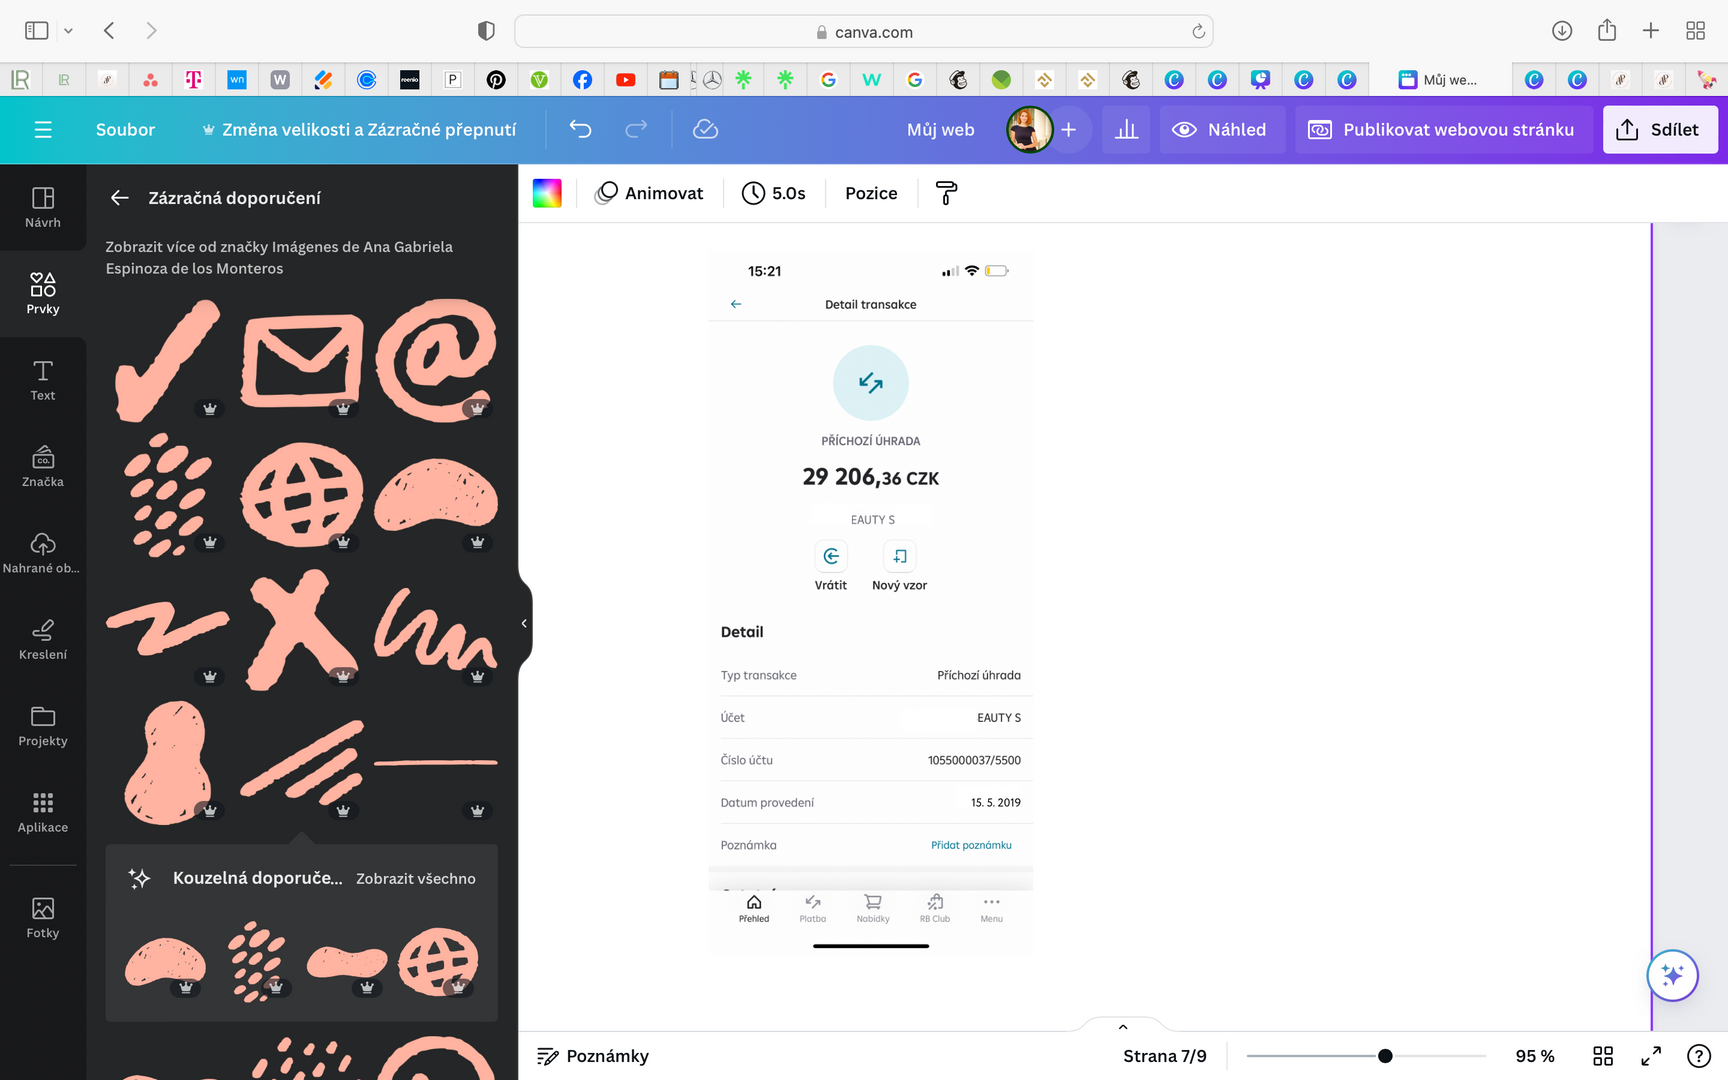Open a new Safari tab
This screenshot has height=1080, width=1728.
[1651, 31]
